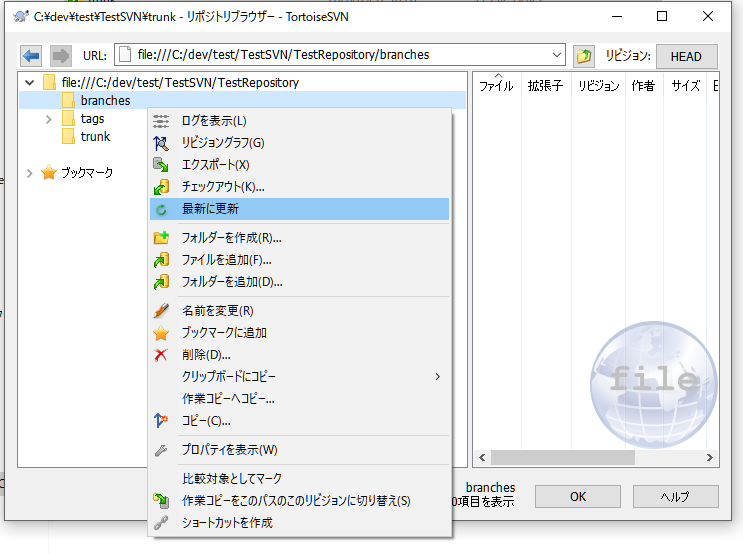Image resolution: width=743 pixels, height=554 pixels.
Task: Click the blue back navigation arrow
Action: click(31, 56)
